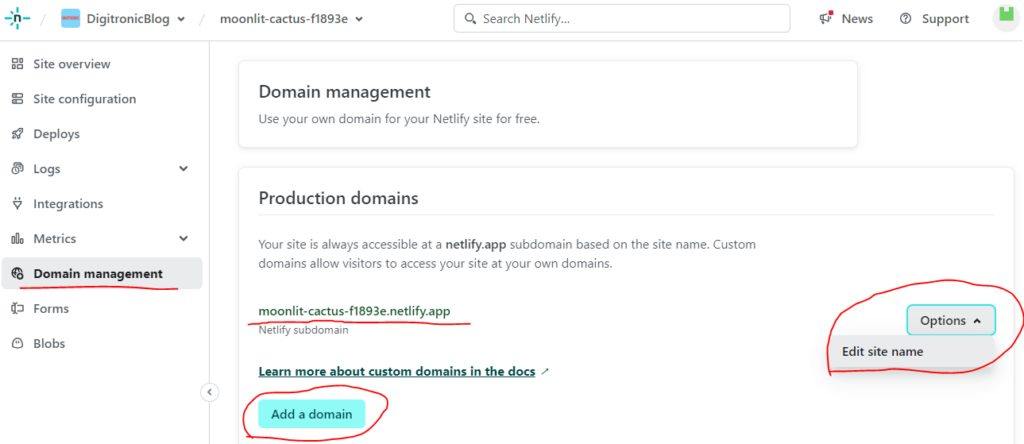Click the Production domains heading

pos(338,198)
